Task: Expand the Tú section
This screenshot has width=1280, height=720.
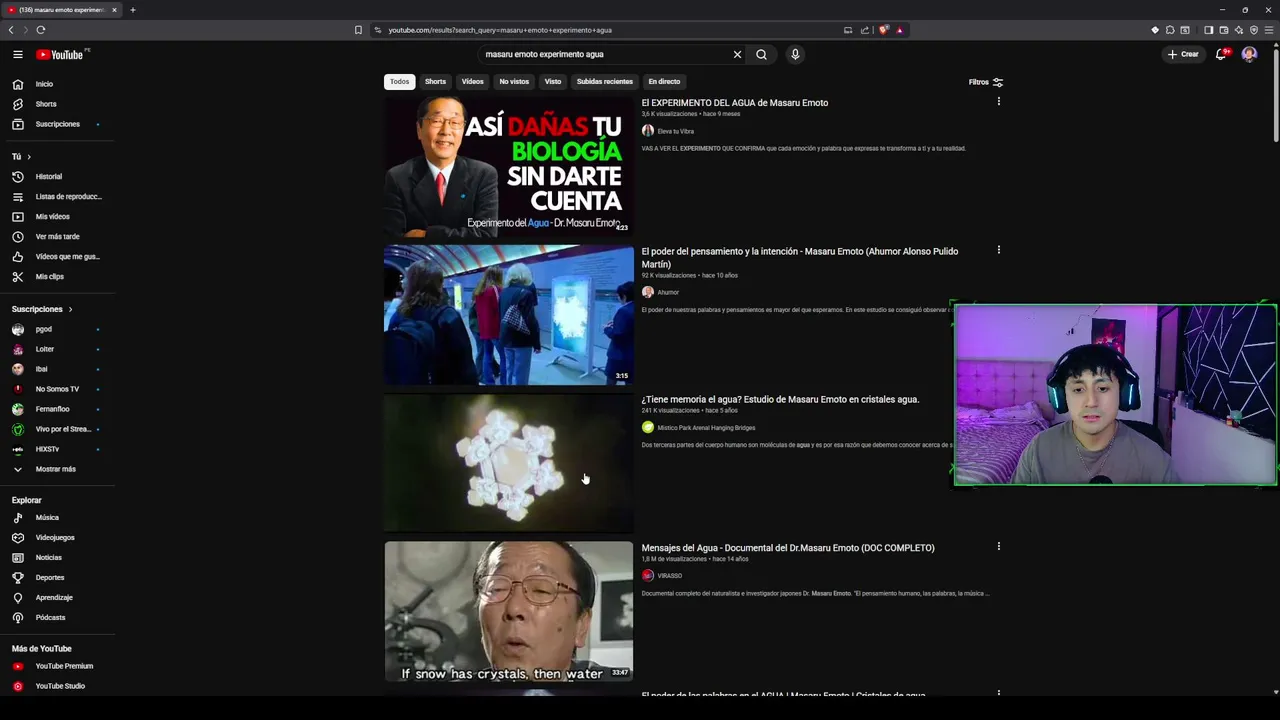Action: pyautogui.click(x=21, y=157)
